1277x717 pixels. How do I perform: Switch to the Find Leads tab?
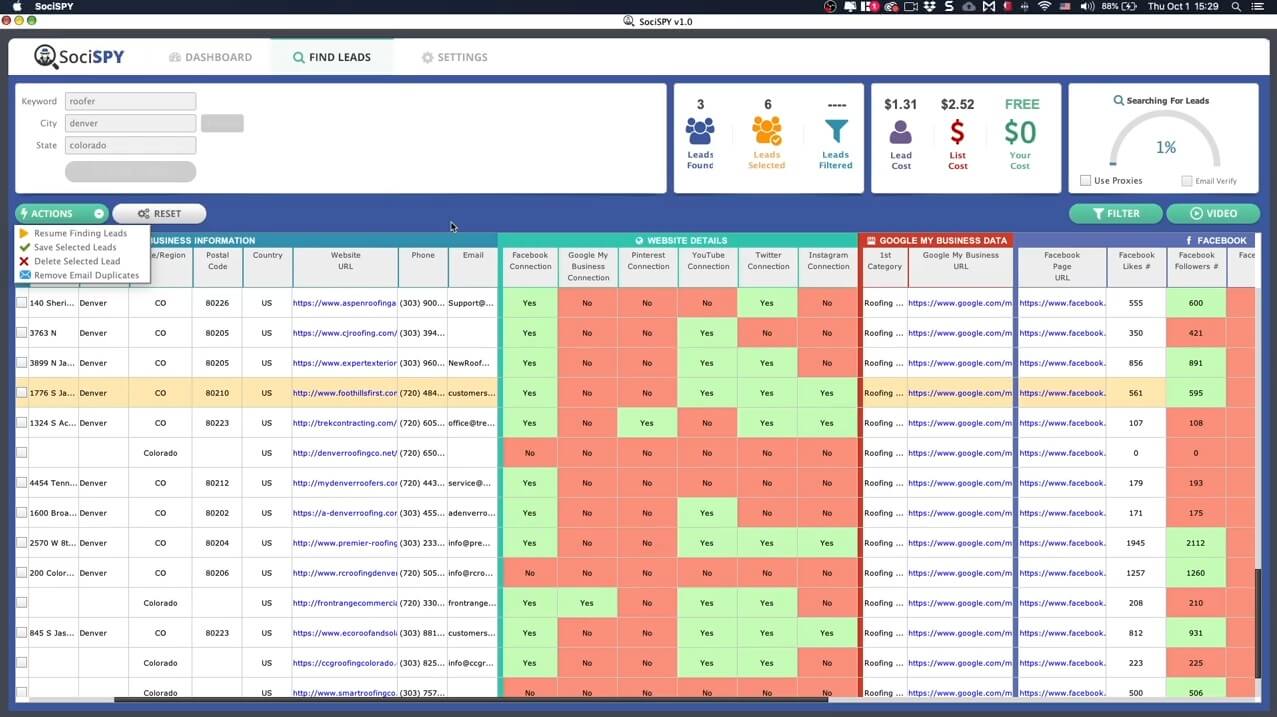point(332,57)
